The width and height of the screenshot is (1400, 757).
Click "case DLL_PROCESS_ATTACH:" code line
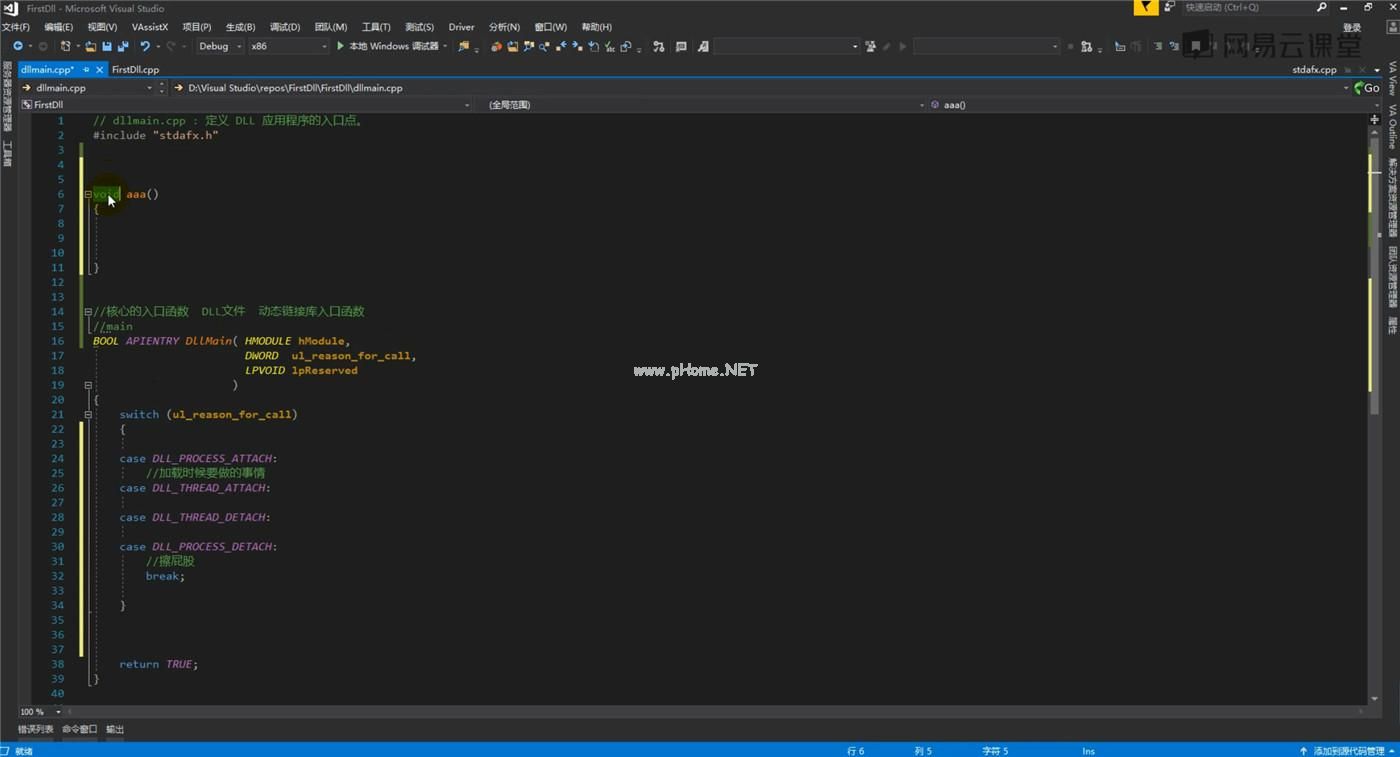point(198,459)
